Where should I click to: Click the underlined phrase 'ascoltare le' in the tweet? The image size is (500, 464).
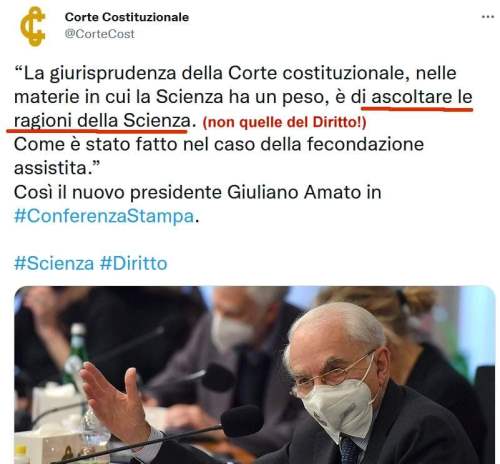tap(422, 97)
